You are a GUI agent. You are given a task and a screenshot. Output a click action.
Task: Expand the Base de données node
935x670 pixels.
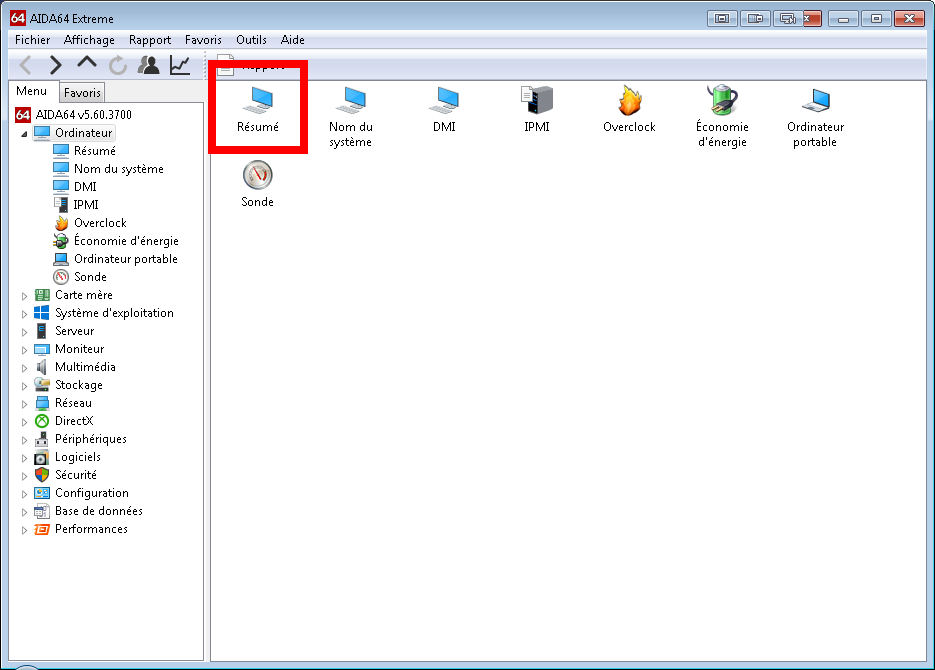pyautogui.click(x=24, y=511)
